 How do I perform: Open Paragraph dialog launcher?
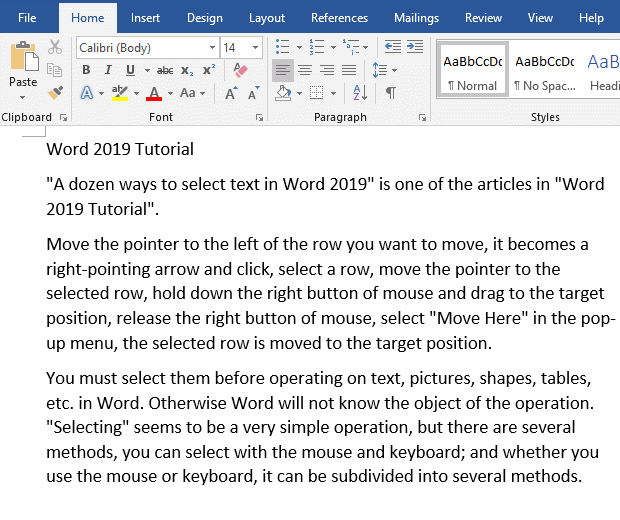point(422,117)
